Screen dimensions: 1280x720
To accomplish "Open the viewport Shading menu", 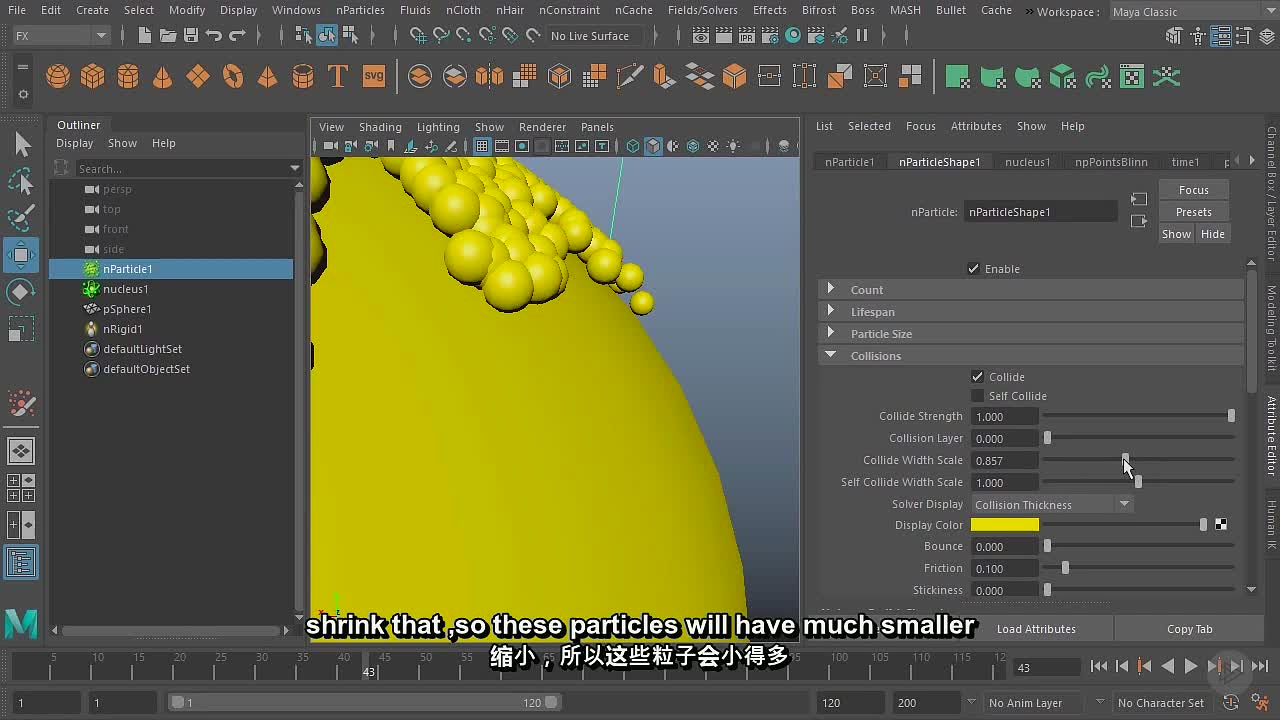I will (x=380, y=127).
